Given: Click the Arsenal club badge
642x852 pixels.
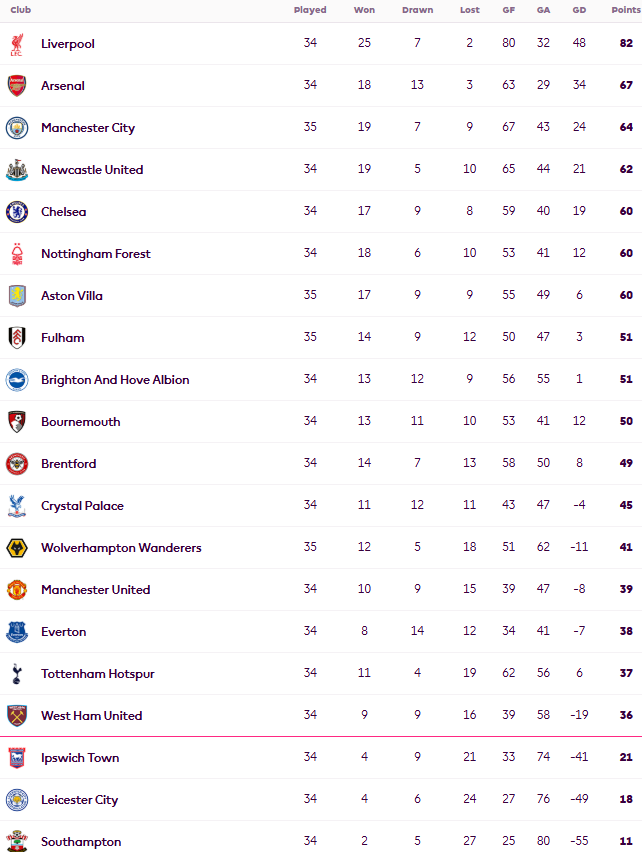Looking at the screenshot, I should [x=17, y=86].
